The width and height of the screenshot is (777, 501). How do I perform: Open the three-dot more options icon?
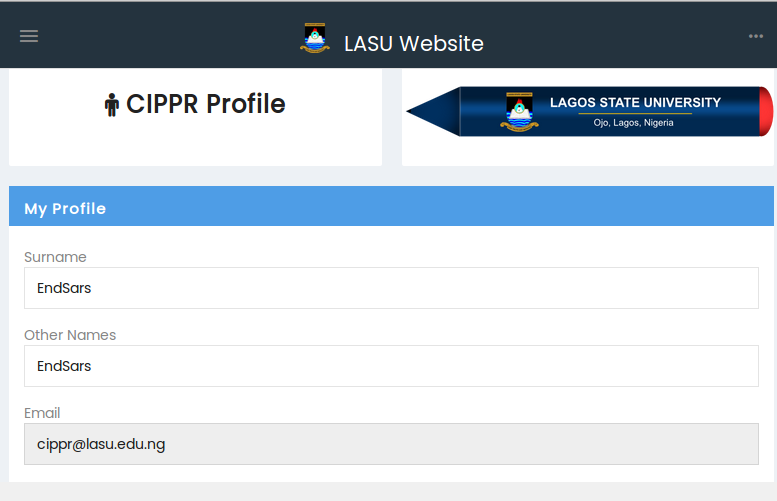coord(756,36)
